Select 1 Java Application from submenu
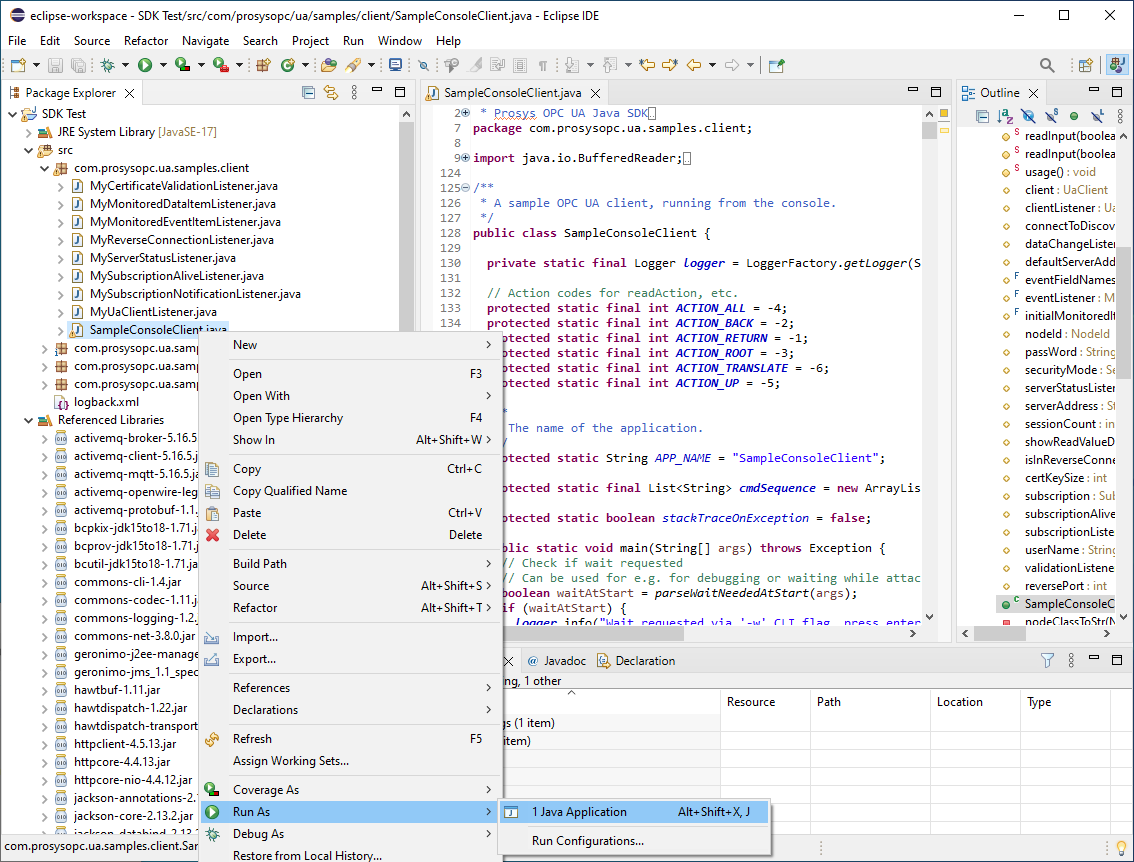The image size is (1134, 862). click(579, 812)
